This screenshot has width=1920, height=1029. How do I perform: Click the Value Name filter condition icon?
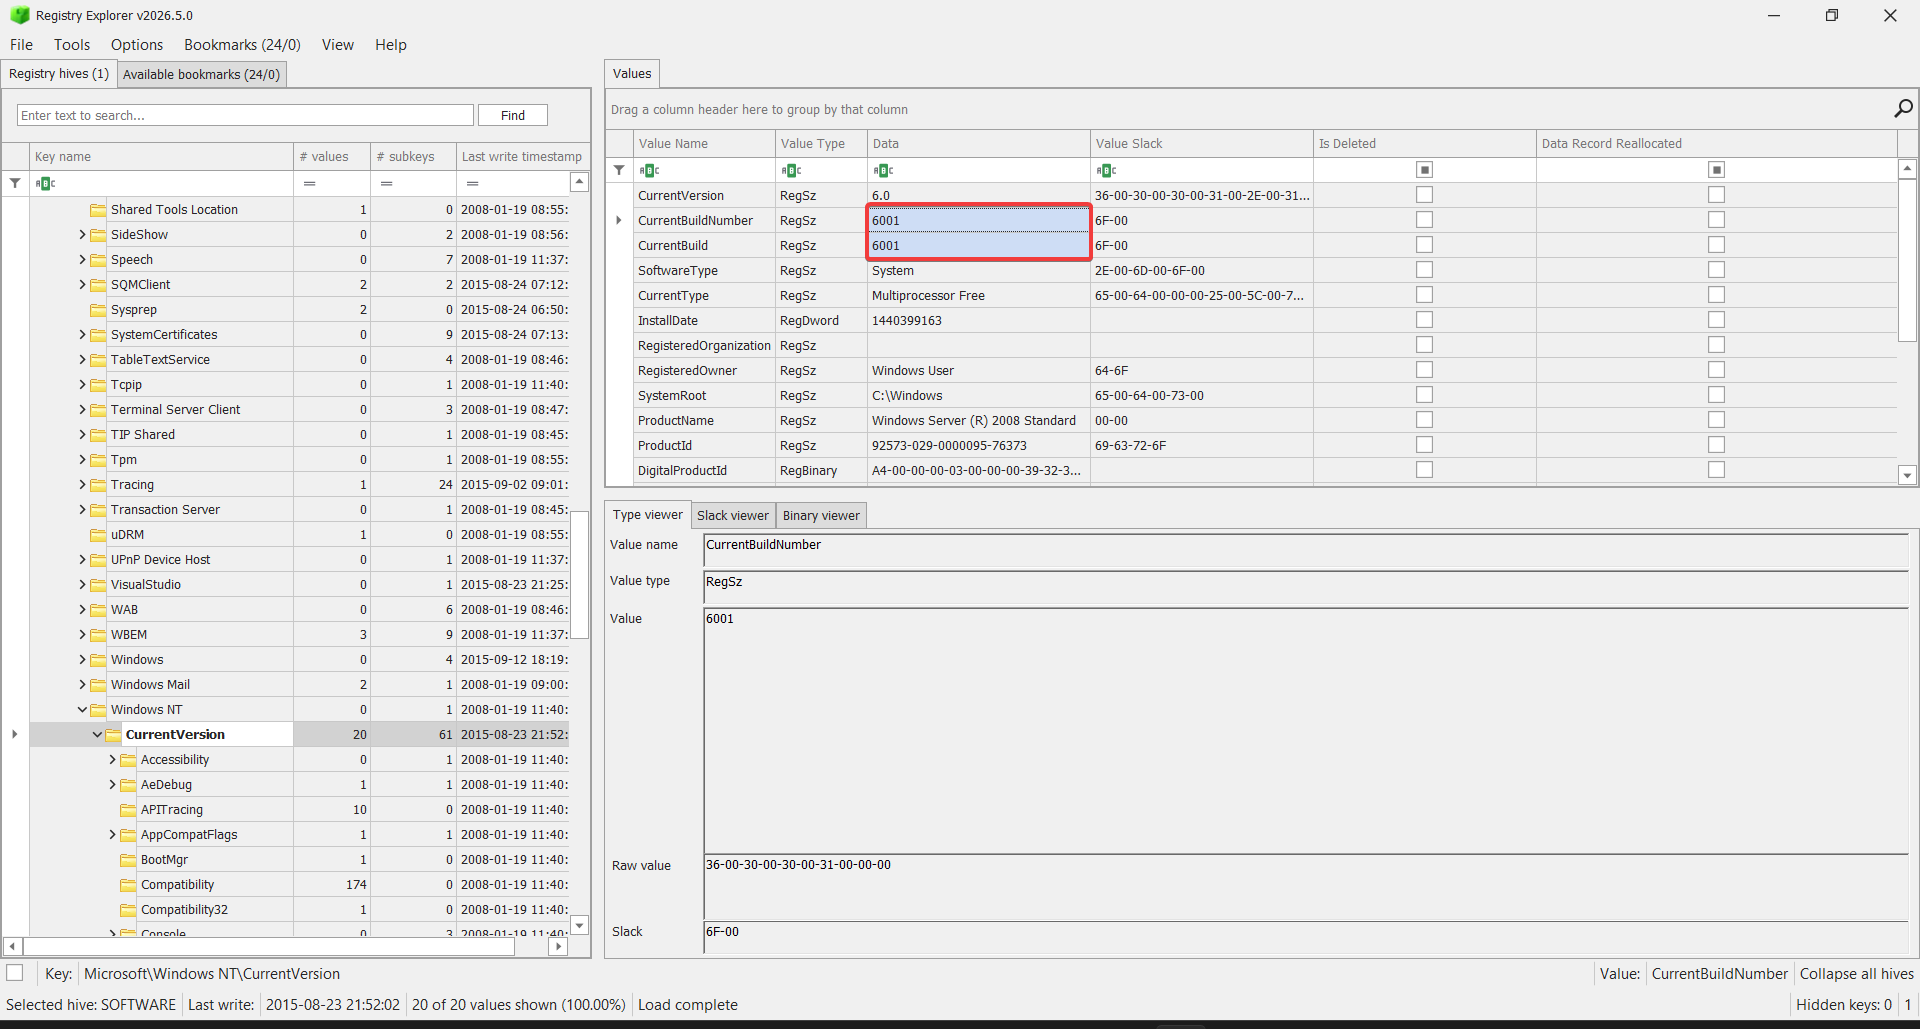pos(649,170)
